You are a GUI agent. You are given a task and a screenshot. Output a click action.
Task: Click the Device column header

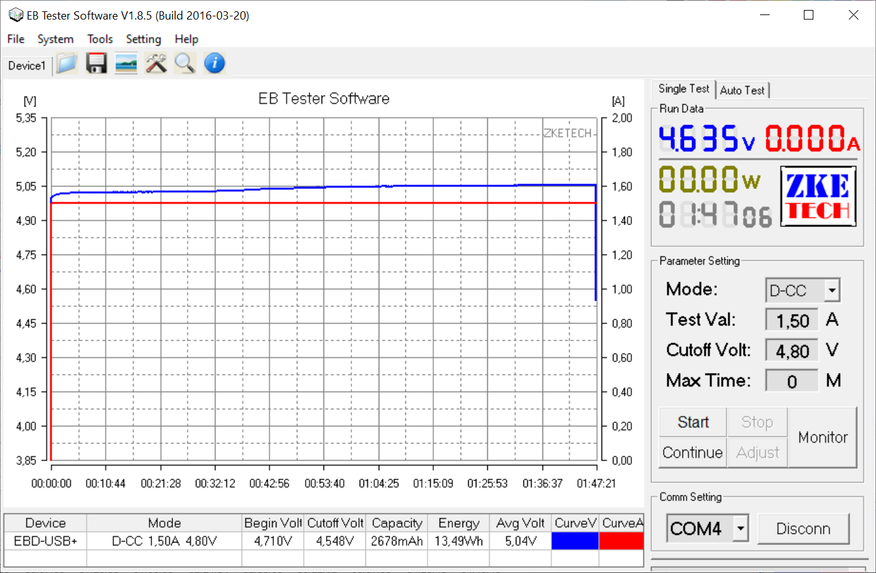tap(45, 523)
